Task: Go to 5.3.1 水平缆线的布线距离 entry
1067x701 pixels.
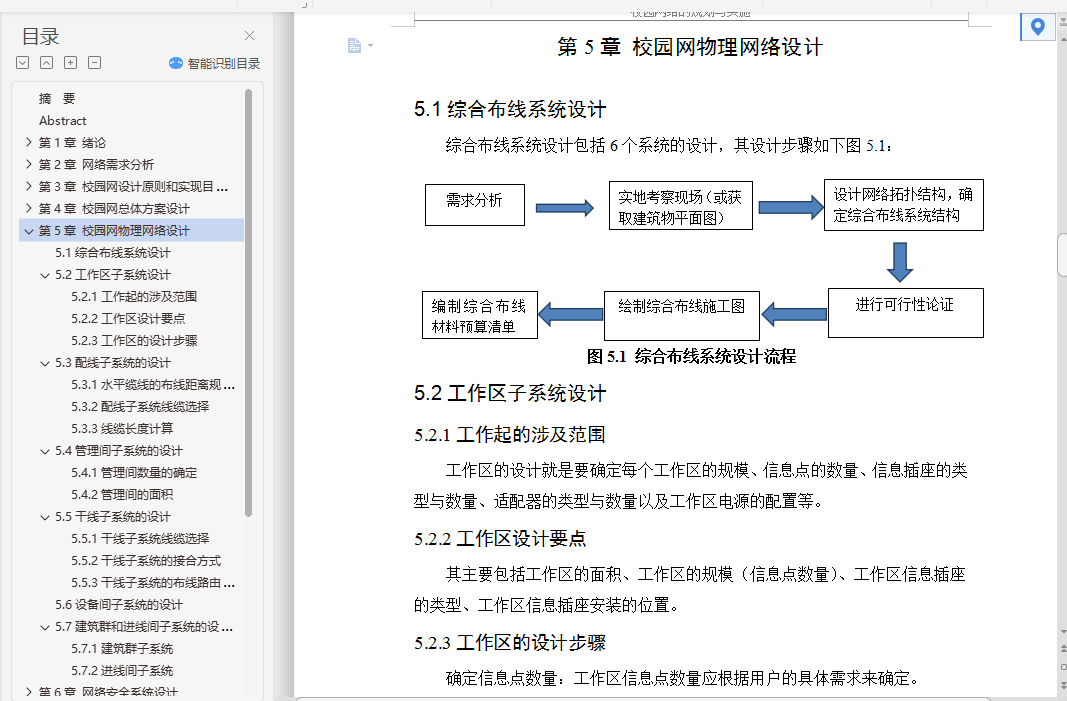Action: tap(153, 385)
